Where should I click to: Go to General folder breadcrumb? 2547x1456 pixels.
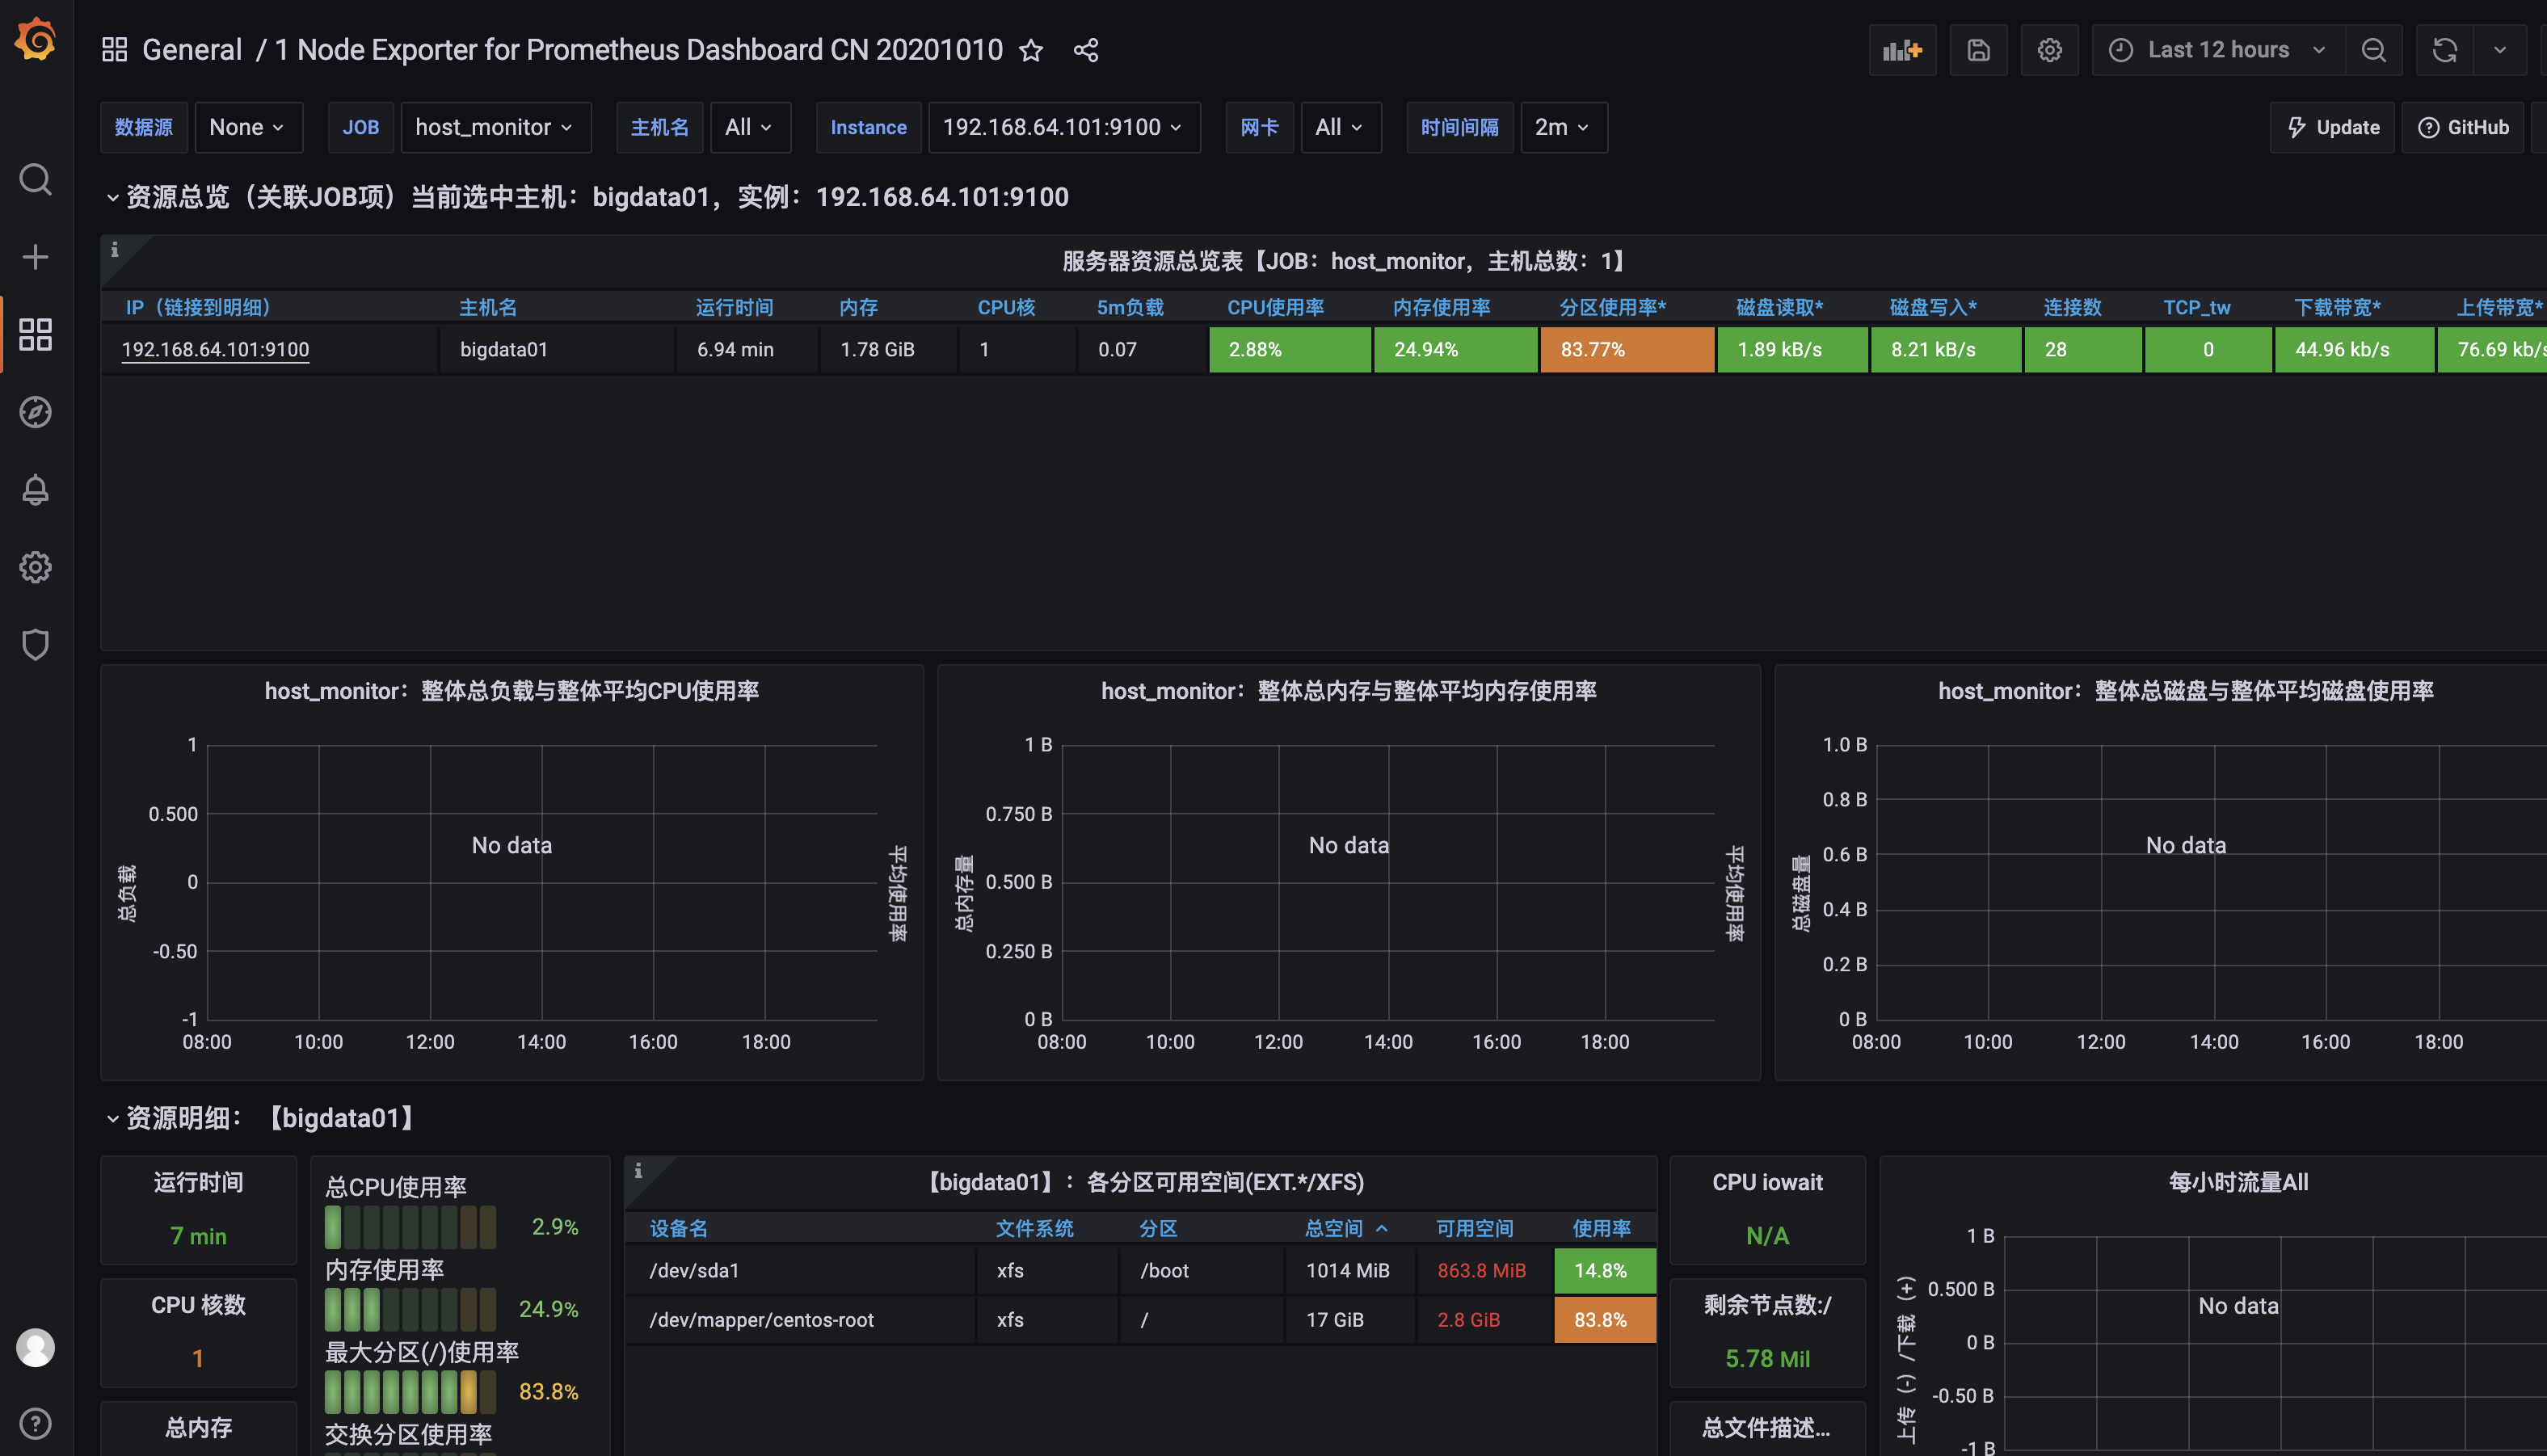tap(192, 50)
